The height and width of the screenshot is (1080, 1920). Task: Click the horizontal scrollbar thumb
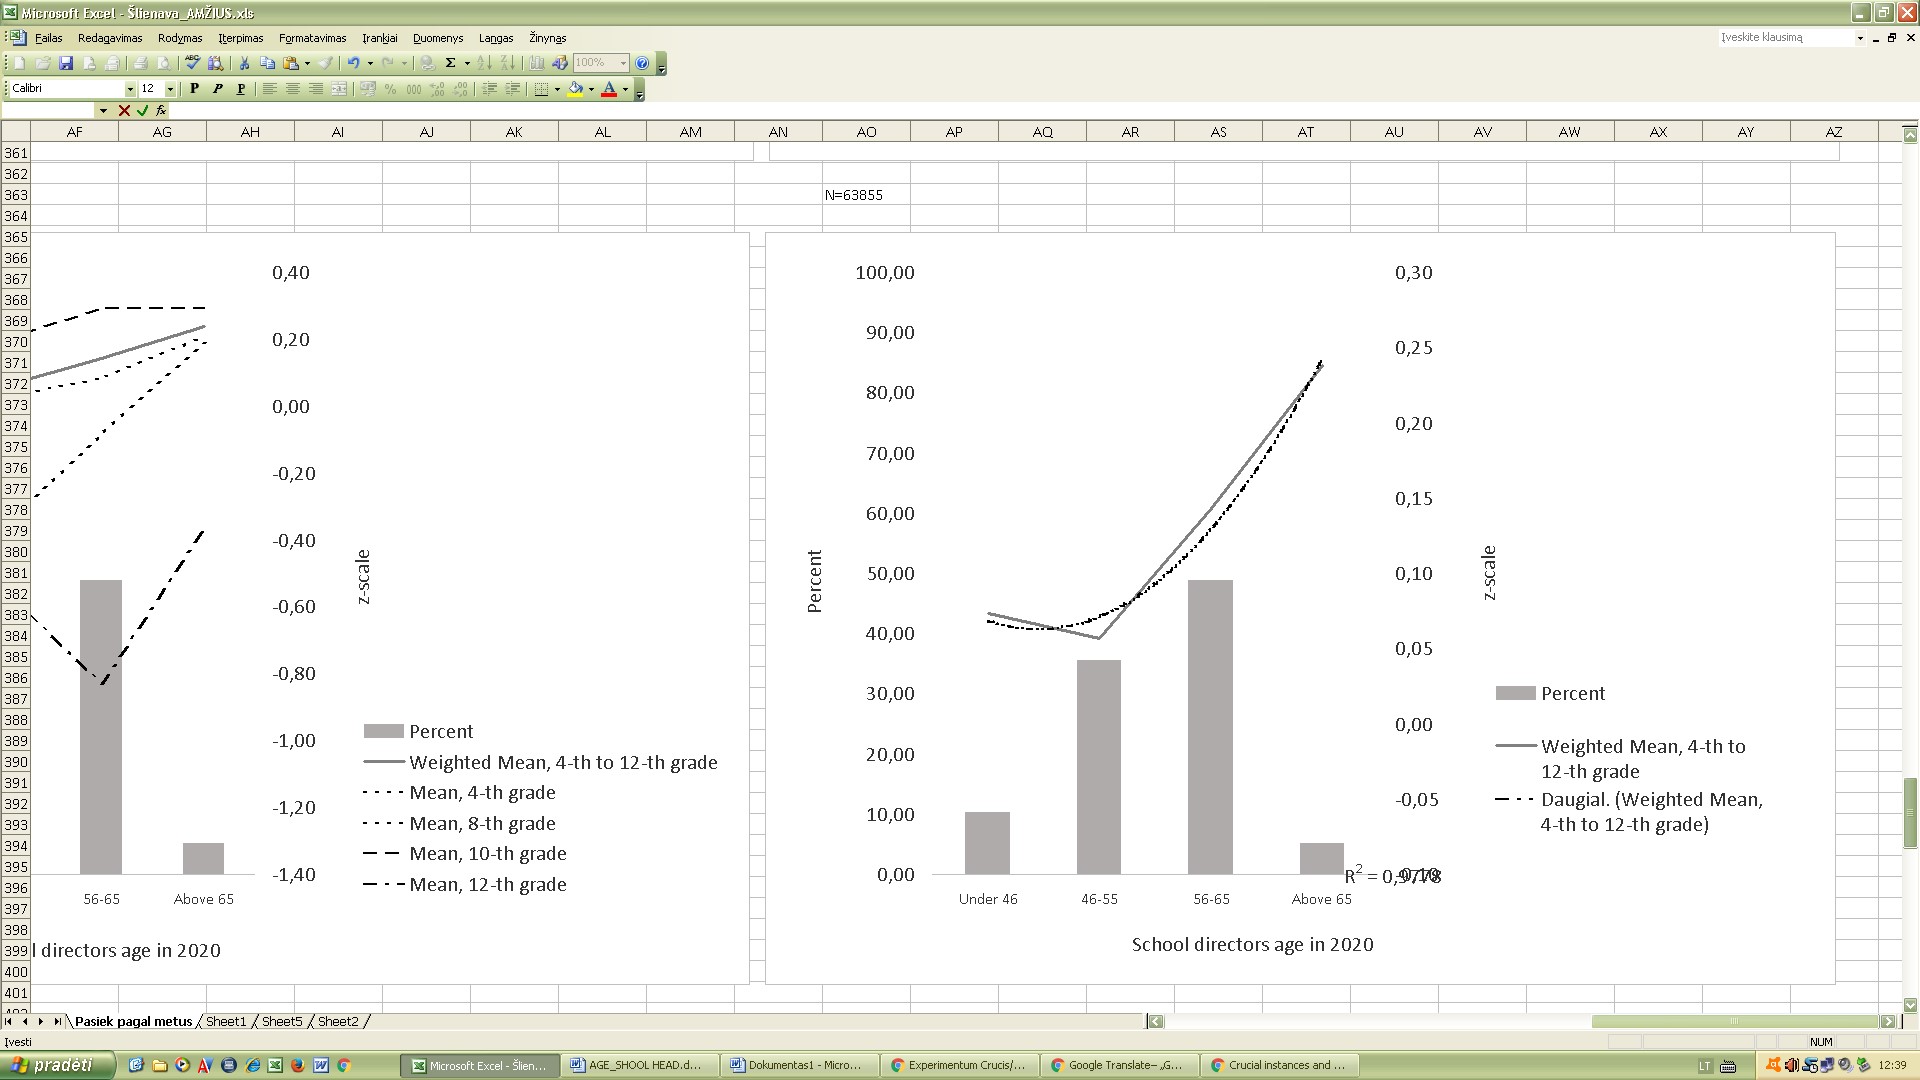(x=1735, y=1021)
